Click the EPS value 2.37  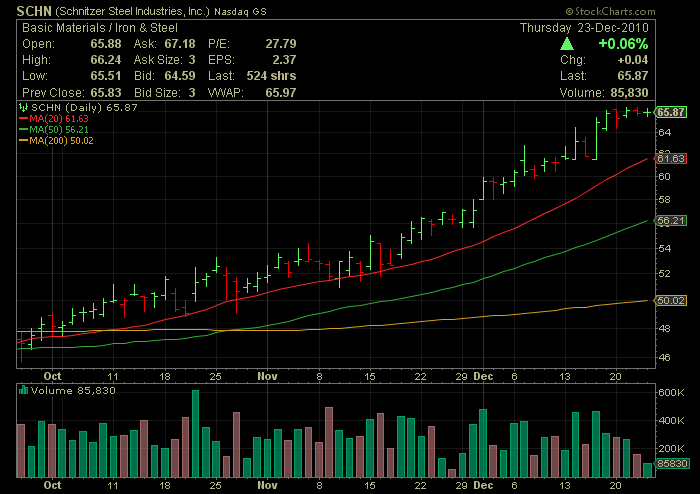[x=284, y=60]
